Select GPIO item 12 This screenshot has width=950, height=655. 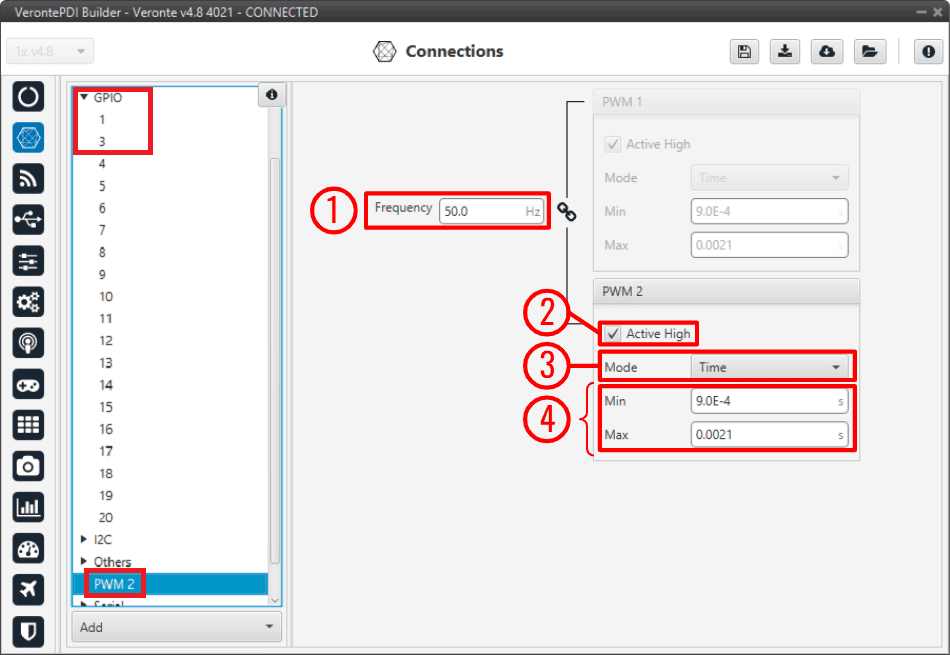105,341
